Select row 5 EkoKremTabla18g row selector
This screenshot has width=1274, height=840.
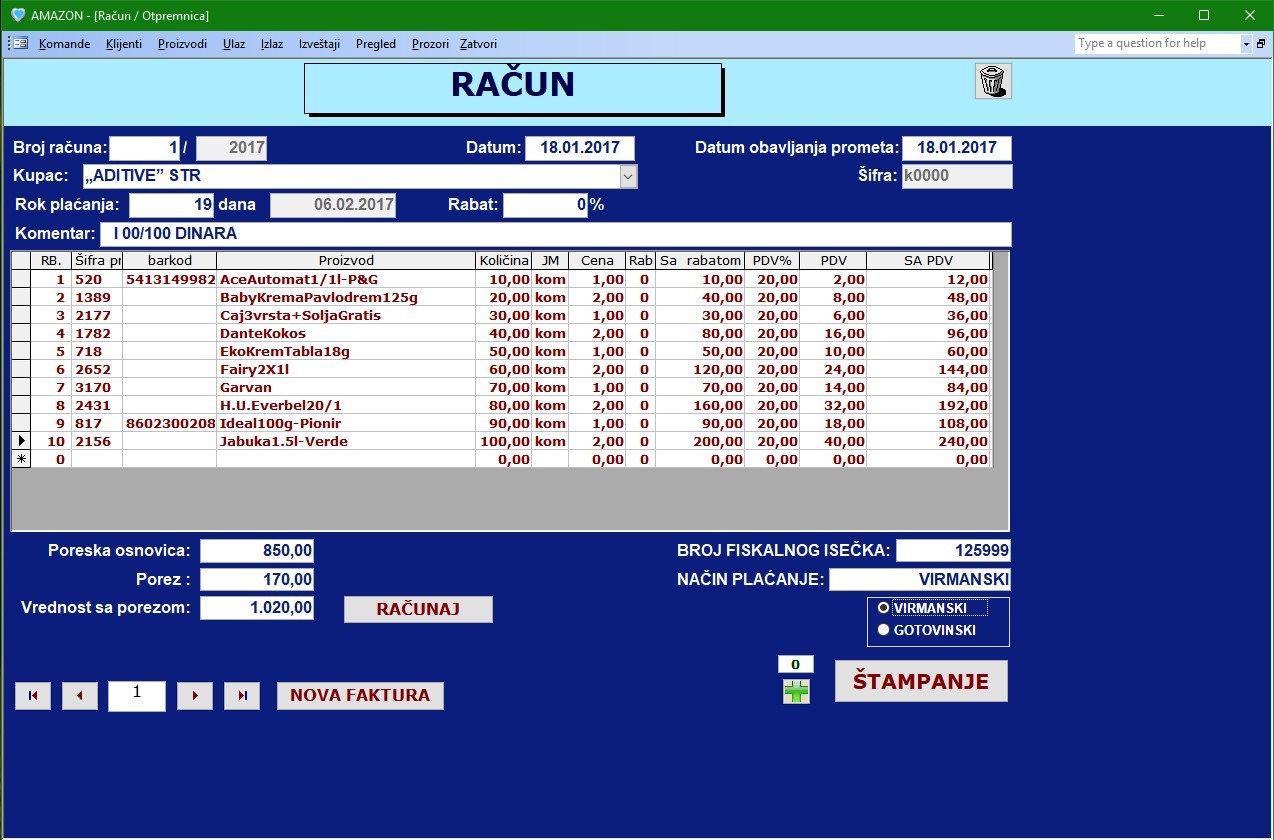[21, 351]
